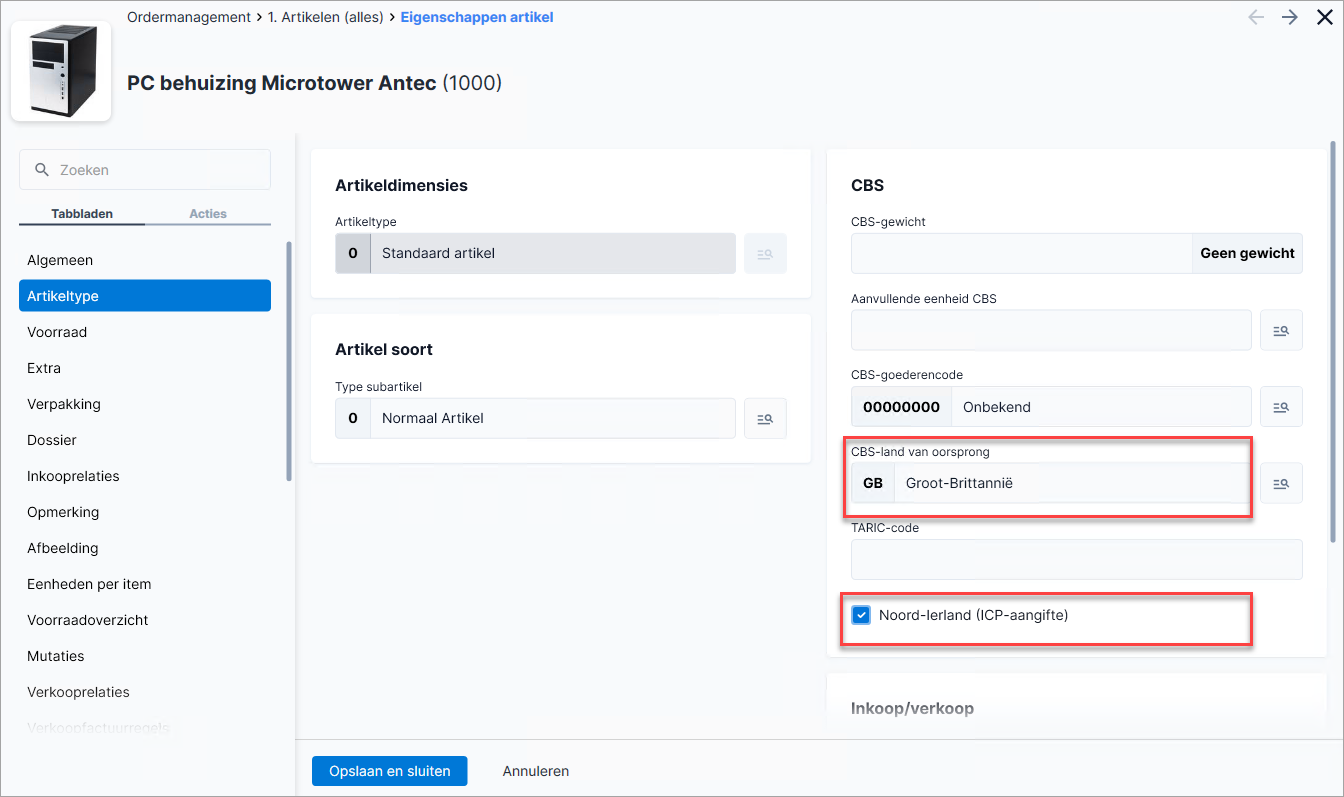Open lookup for CBS-goederencode

[x=1281, y=407]
